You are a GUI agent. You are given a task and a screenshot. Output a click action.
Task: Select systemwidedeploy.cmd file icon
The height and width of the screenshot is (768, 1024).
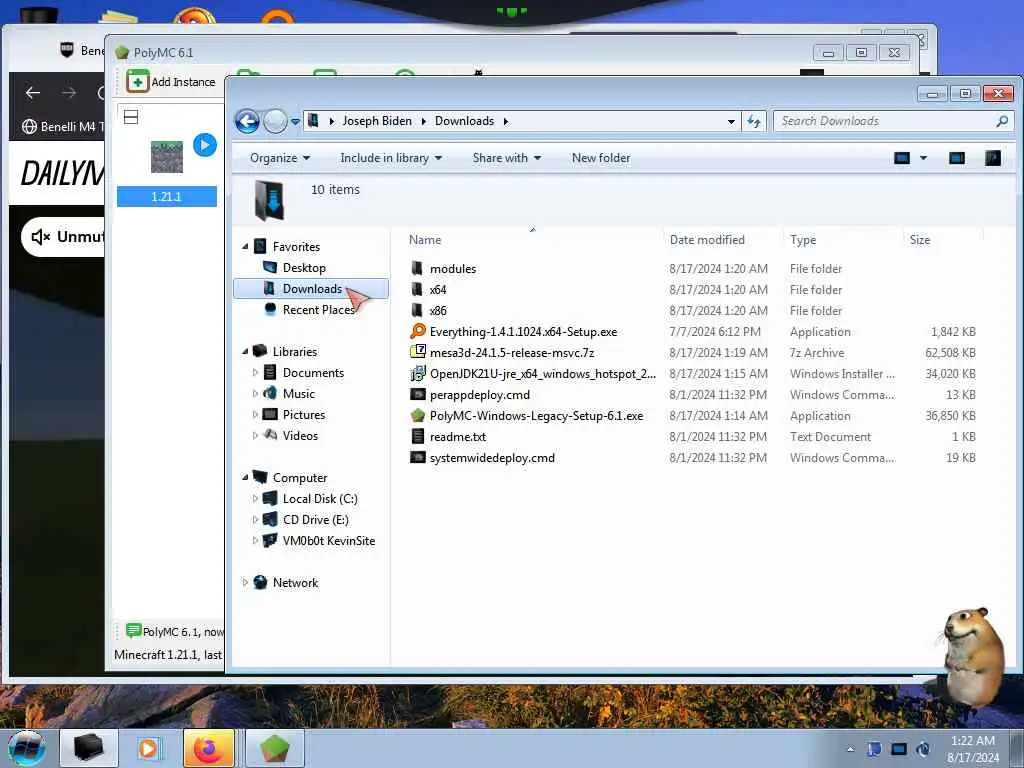[x=417, y=457]
